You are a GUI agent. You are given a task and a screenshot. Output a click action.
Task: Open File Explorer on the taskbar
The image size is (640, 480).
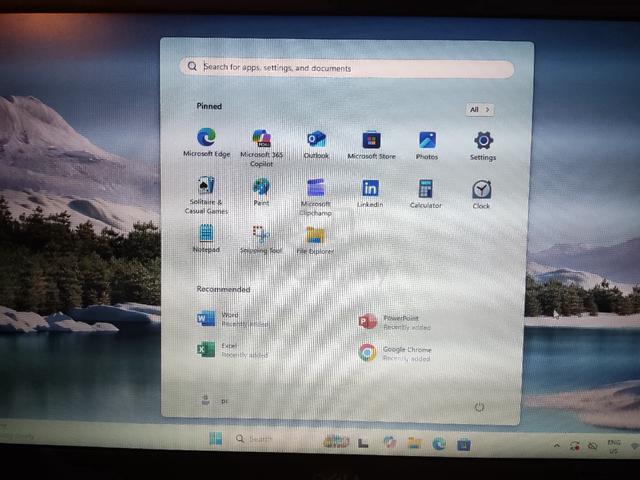pos(414,443)
